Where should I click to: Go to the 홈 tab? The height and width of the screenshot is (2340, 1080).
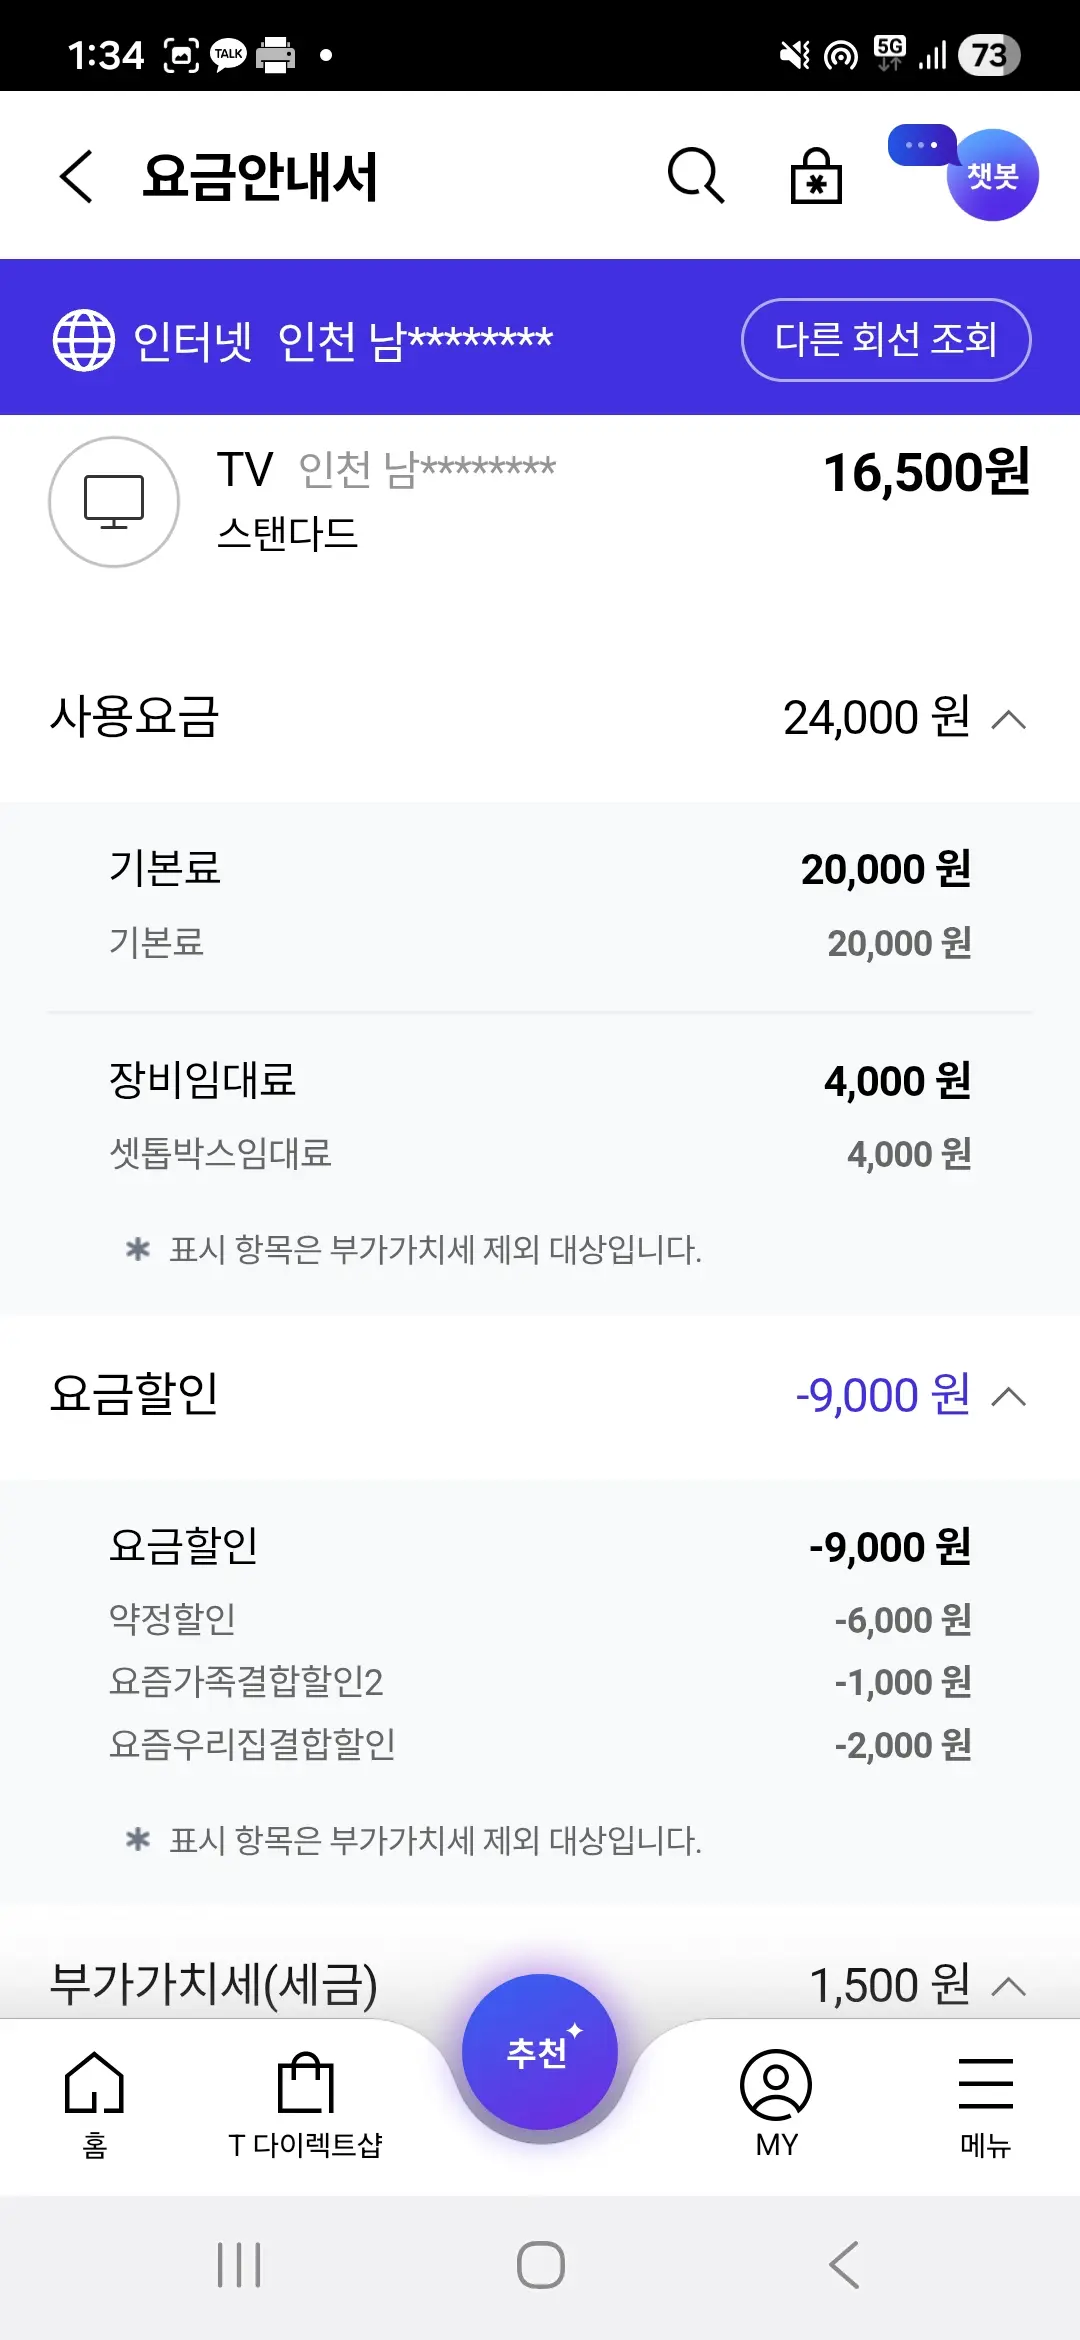pyautogui.click(x=94, y=2102)
